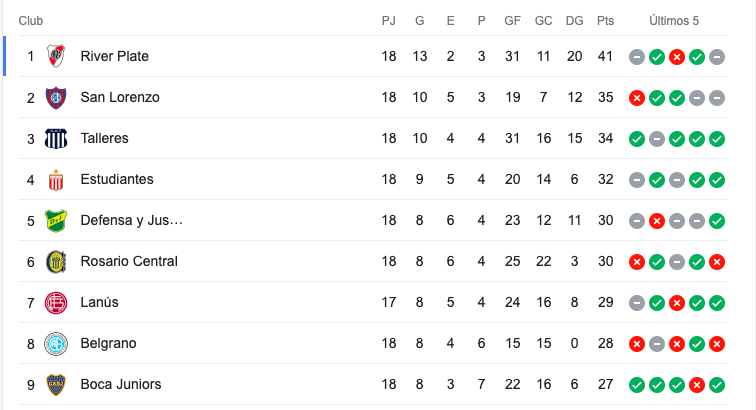Click the Defensa y Justicia crest
This screenshot has width=756, height=410.
tap(56, 221)
